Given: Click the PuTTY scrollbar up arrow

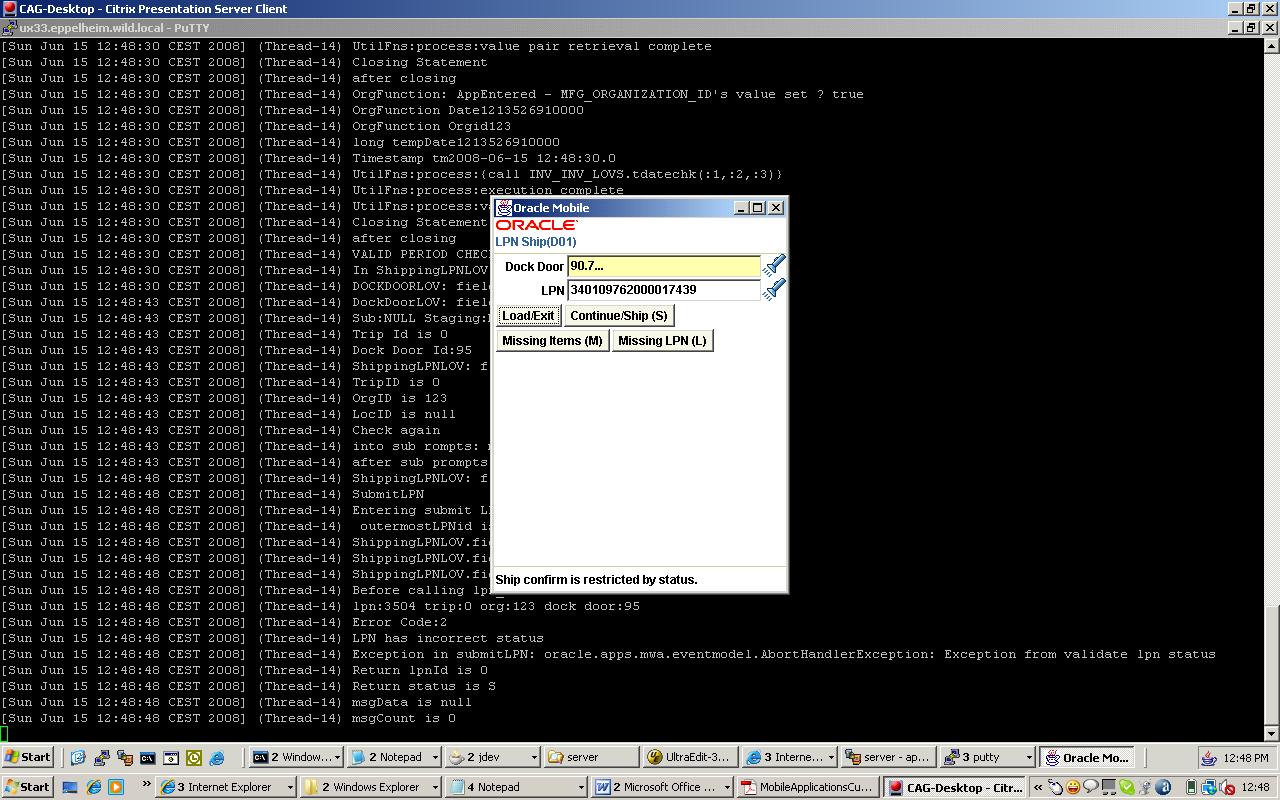Looking at the screenshot, I should click(x=1272, y=46).
